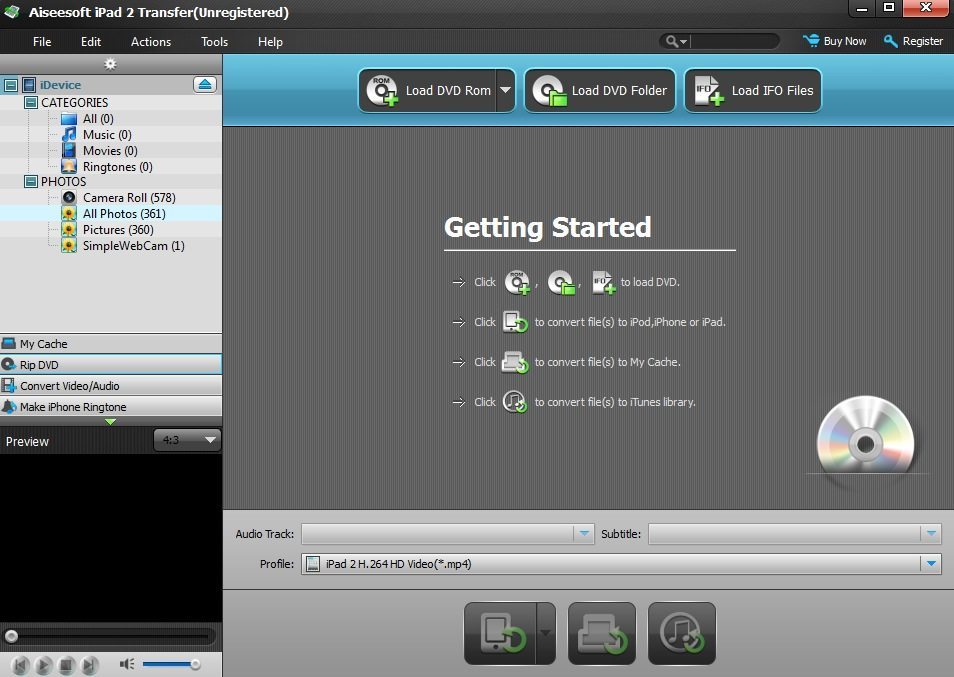Select SimpleWebCam (1) album

tap(134, 246)
